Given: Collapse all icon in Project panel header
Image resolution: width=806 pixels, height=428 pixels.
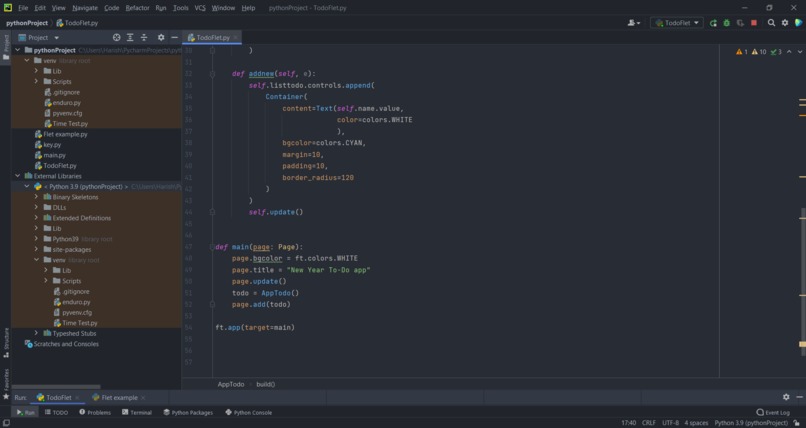Looking at the screenshot, I should [144, 38].
